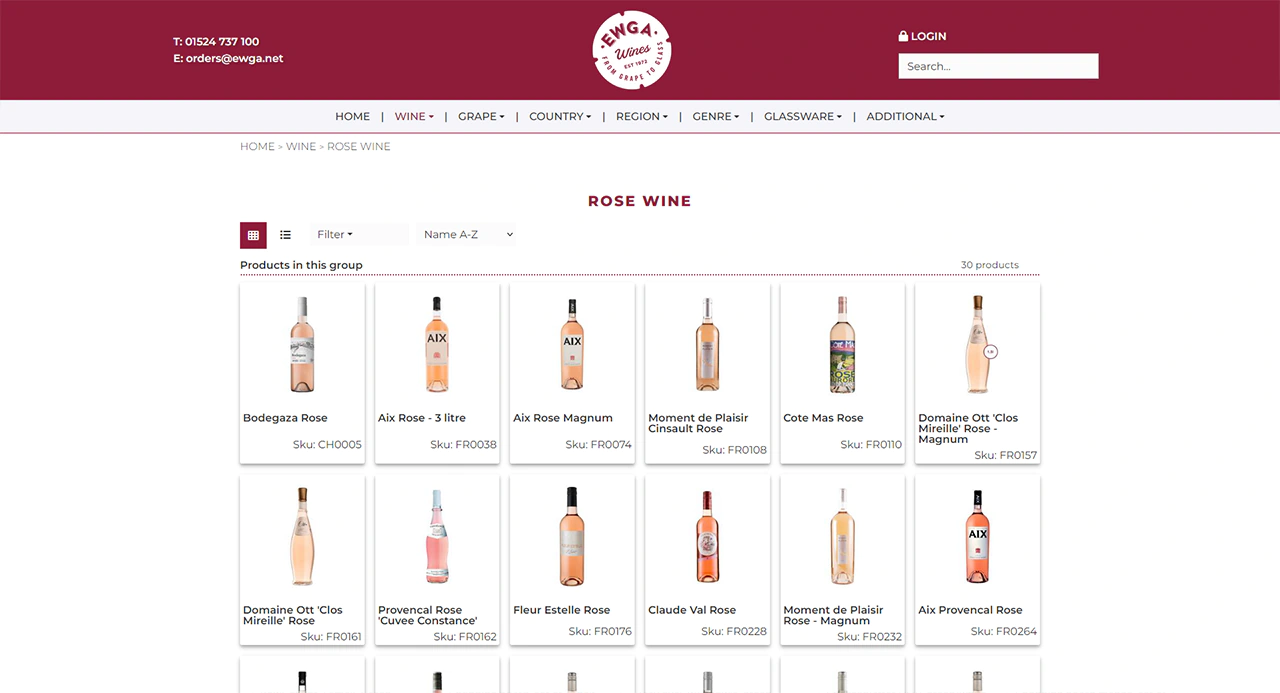Expand the GENRE menu
Screen dimensions: 1280x693
coord(716,116)
